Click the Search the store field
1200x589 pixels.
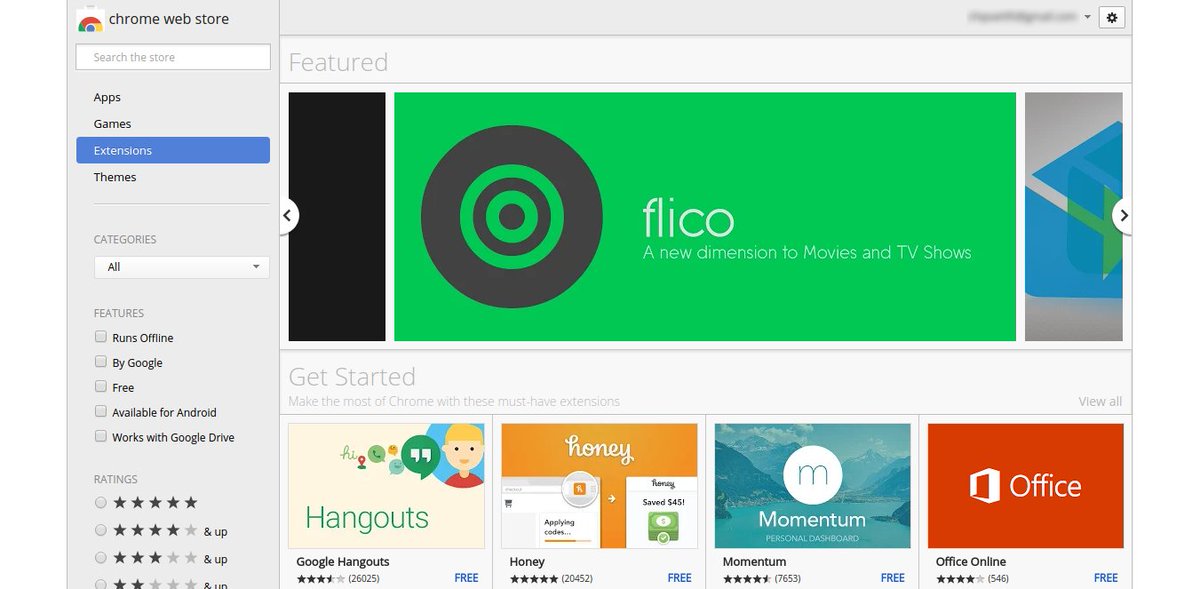pyautogui.click(x=173, y=57)
